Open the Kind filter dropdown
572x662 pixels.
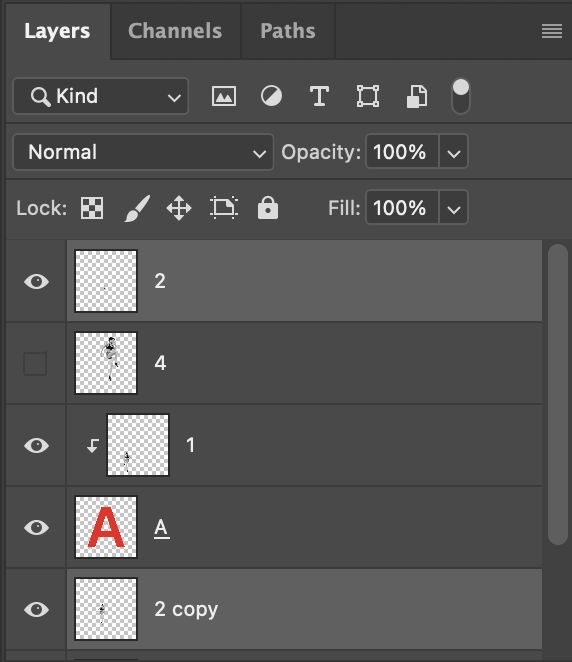coord(101,96)
